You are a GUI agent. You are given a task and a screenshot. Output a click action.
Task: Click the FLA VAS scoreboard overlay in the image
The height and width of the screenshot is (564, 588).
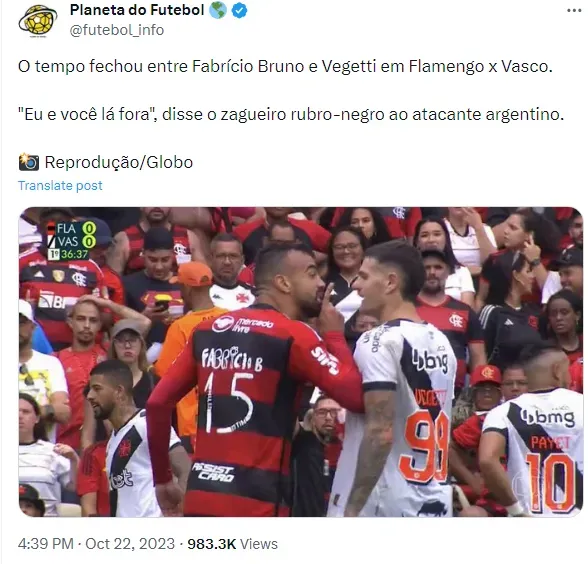pos(72,241)
